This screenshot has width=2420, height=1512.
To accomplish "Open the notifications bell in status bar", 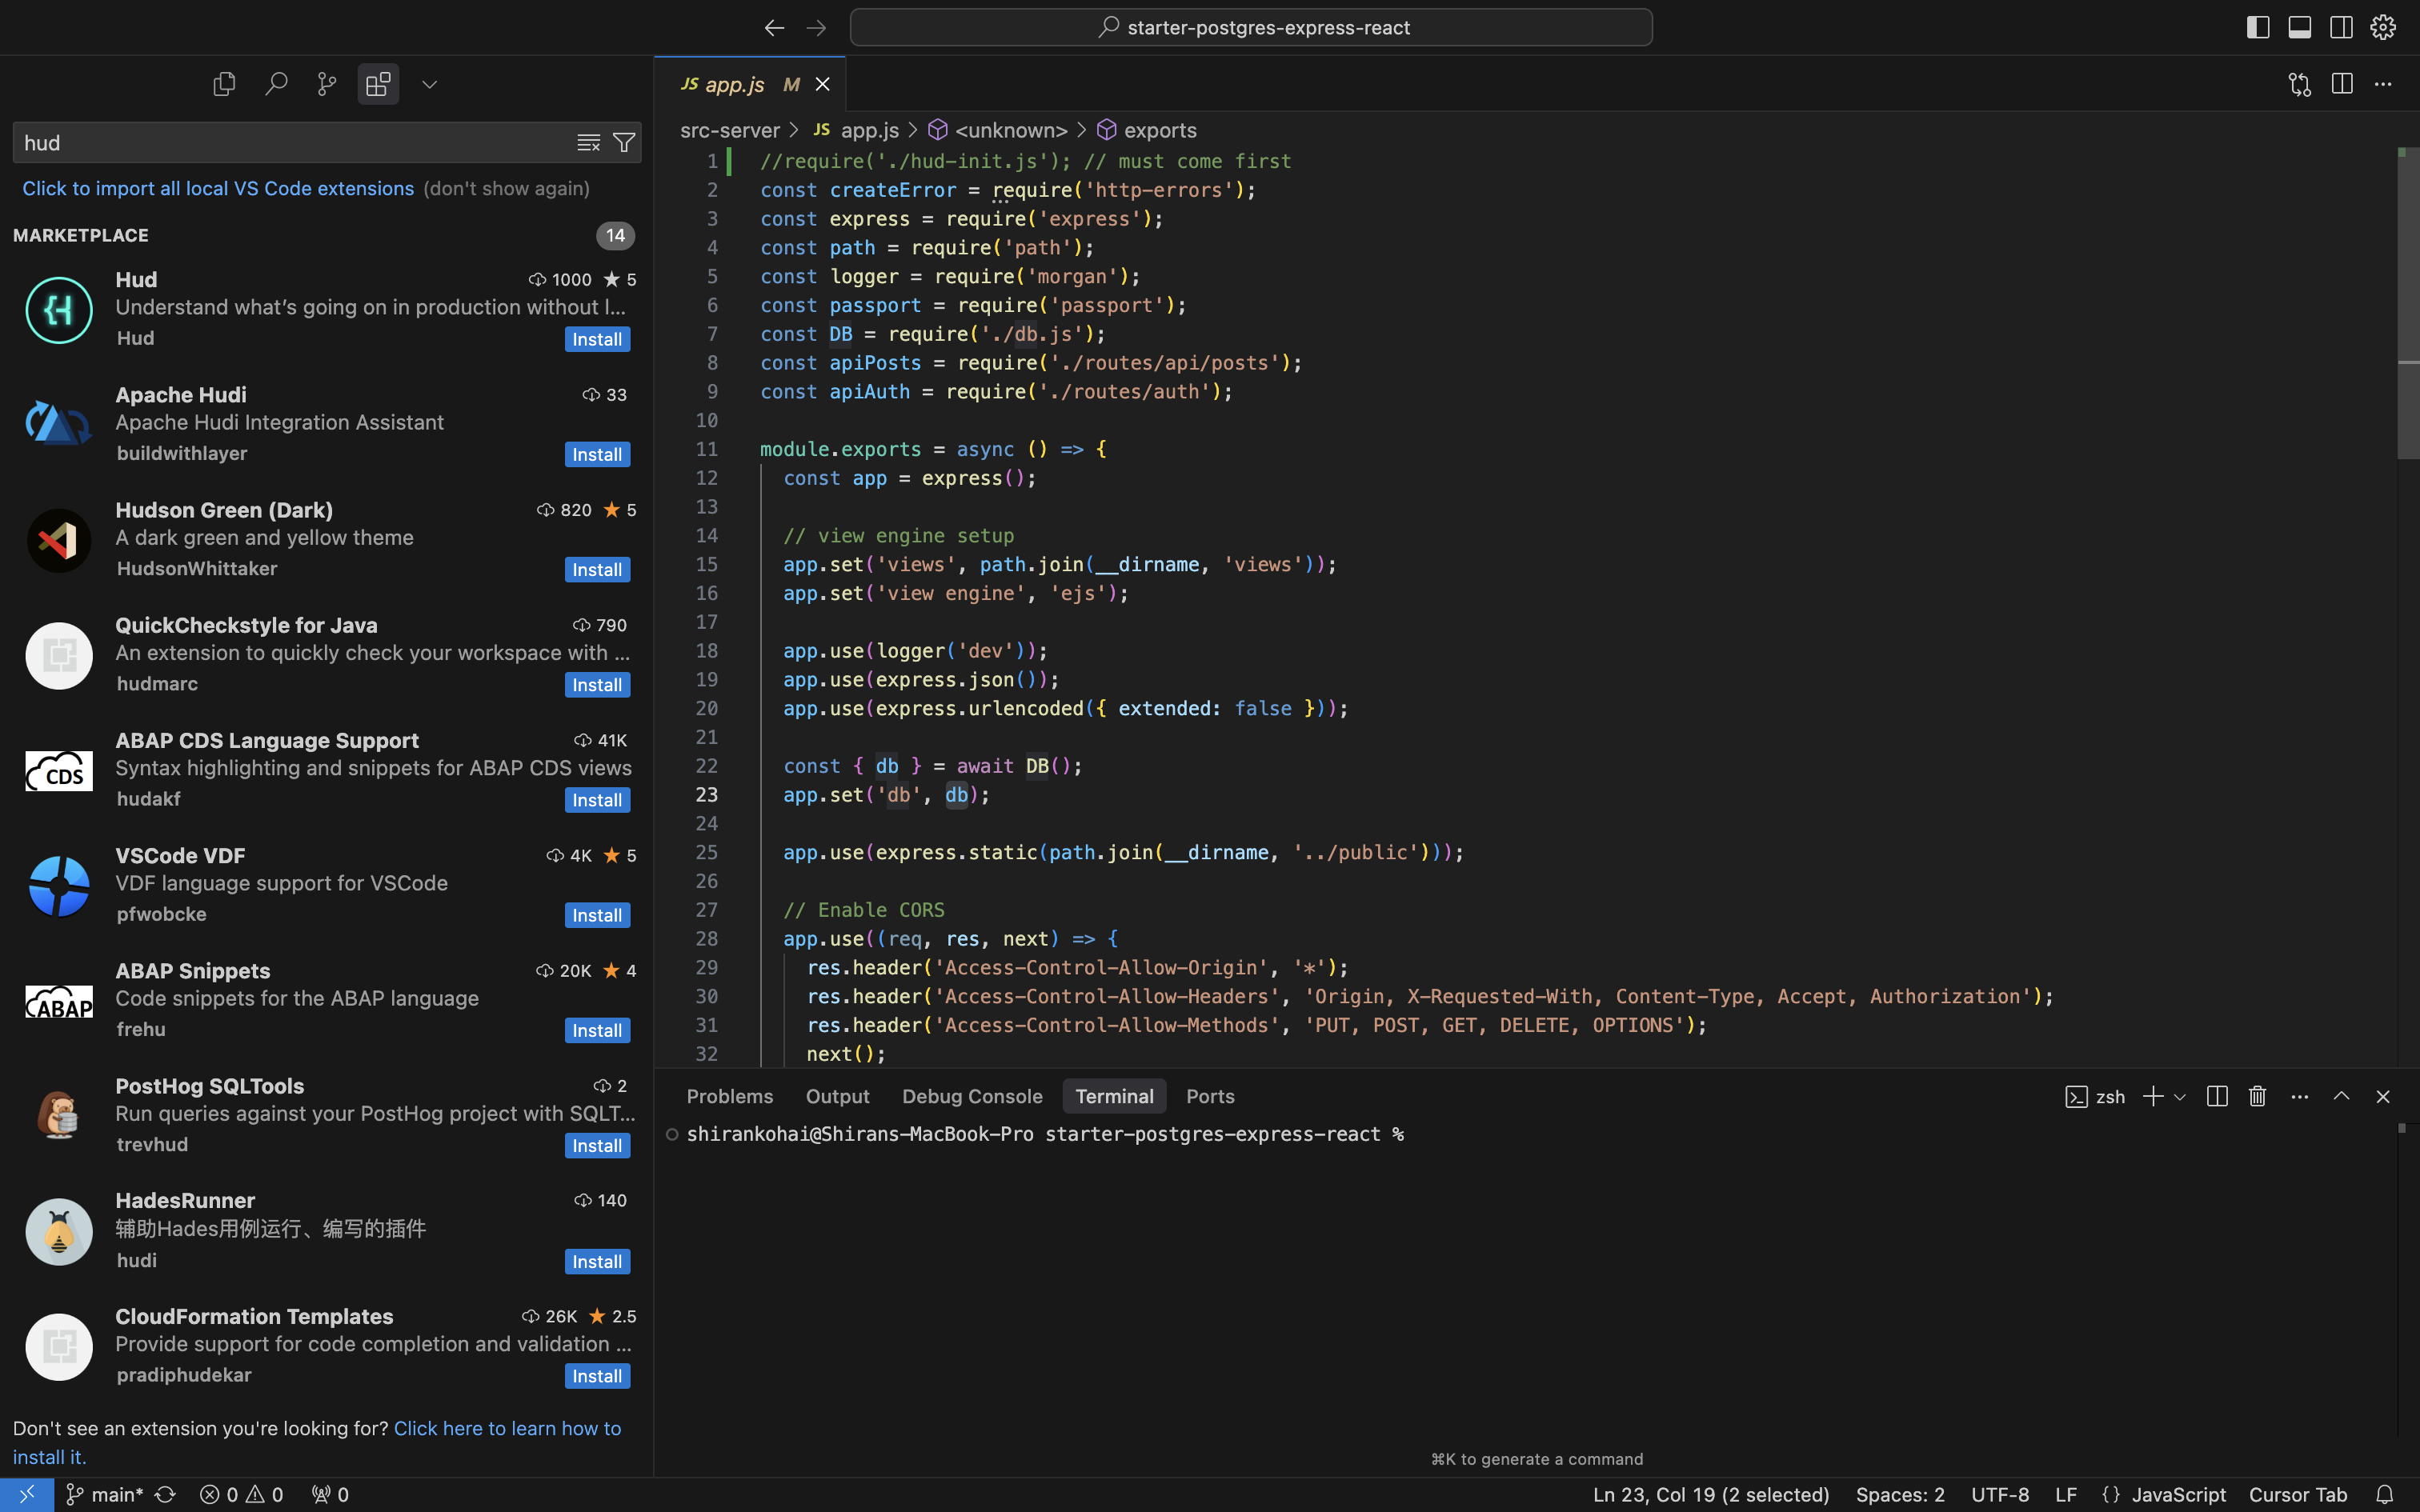I will click(x=2384, y=1494).
